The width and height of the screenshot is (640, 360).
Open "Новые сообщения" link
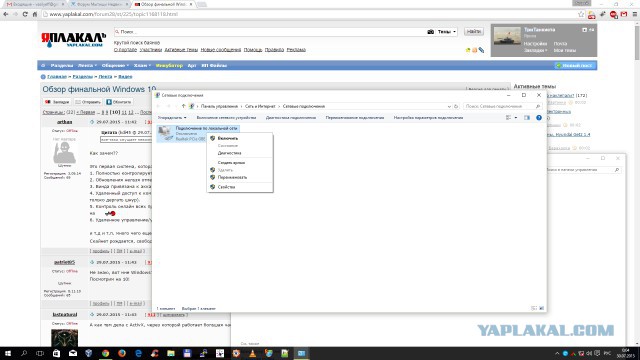[221, 50]
